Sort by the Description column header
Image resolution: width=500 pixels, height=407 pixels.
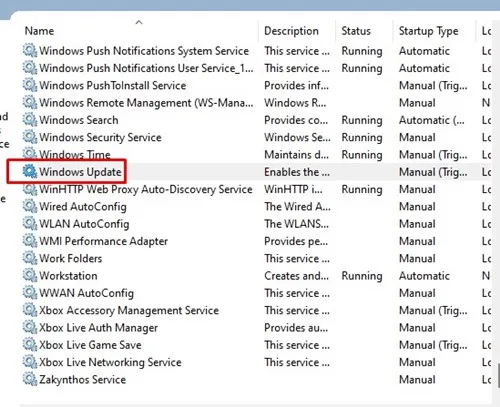291,31
